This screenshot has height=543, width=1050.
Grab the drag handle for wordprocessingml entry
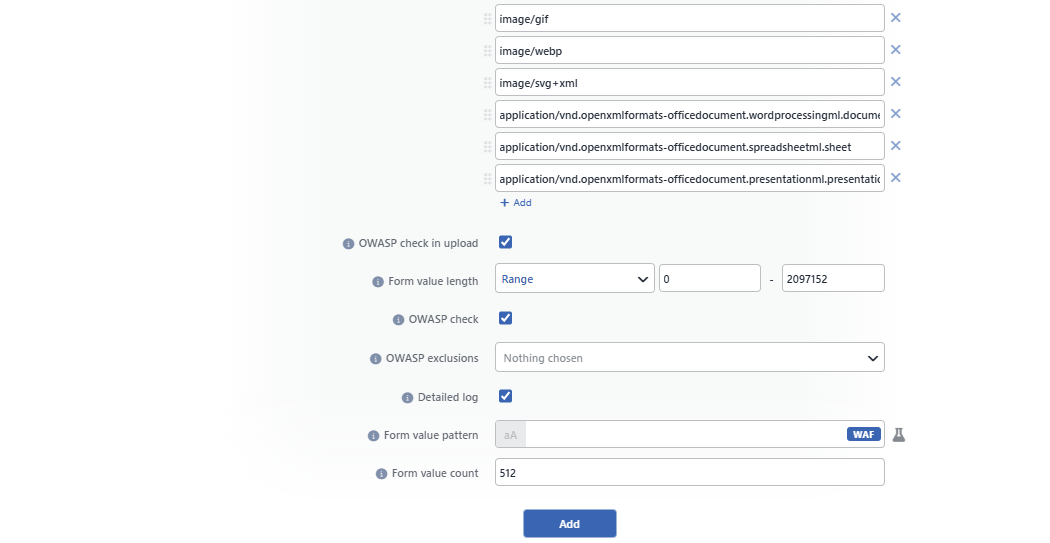click(x=488, y=115)
